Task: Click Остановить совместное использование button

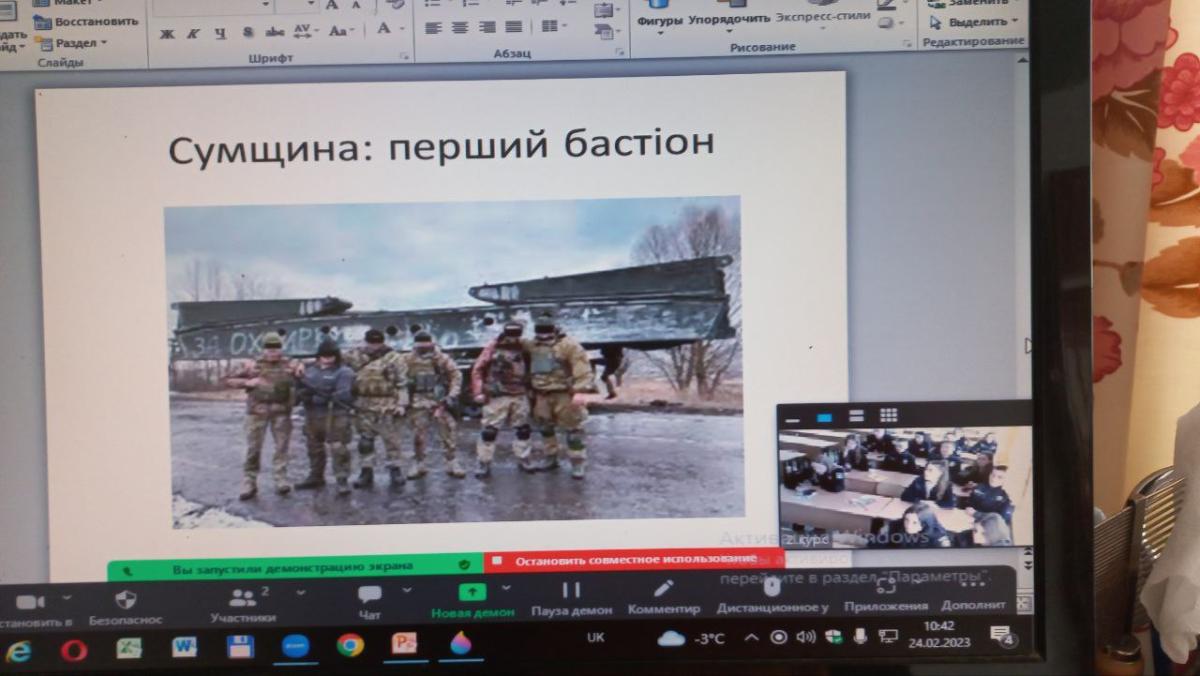Action: click(x=634, y=559)
